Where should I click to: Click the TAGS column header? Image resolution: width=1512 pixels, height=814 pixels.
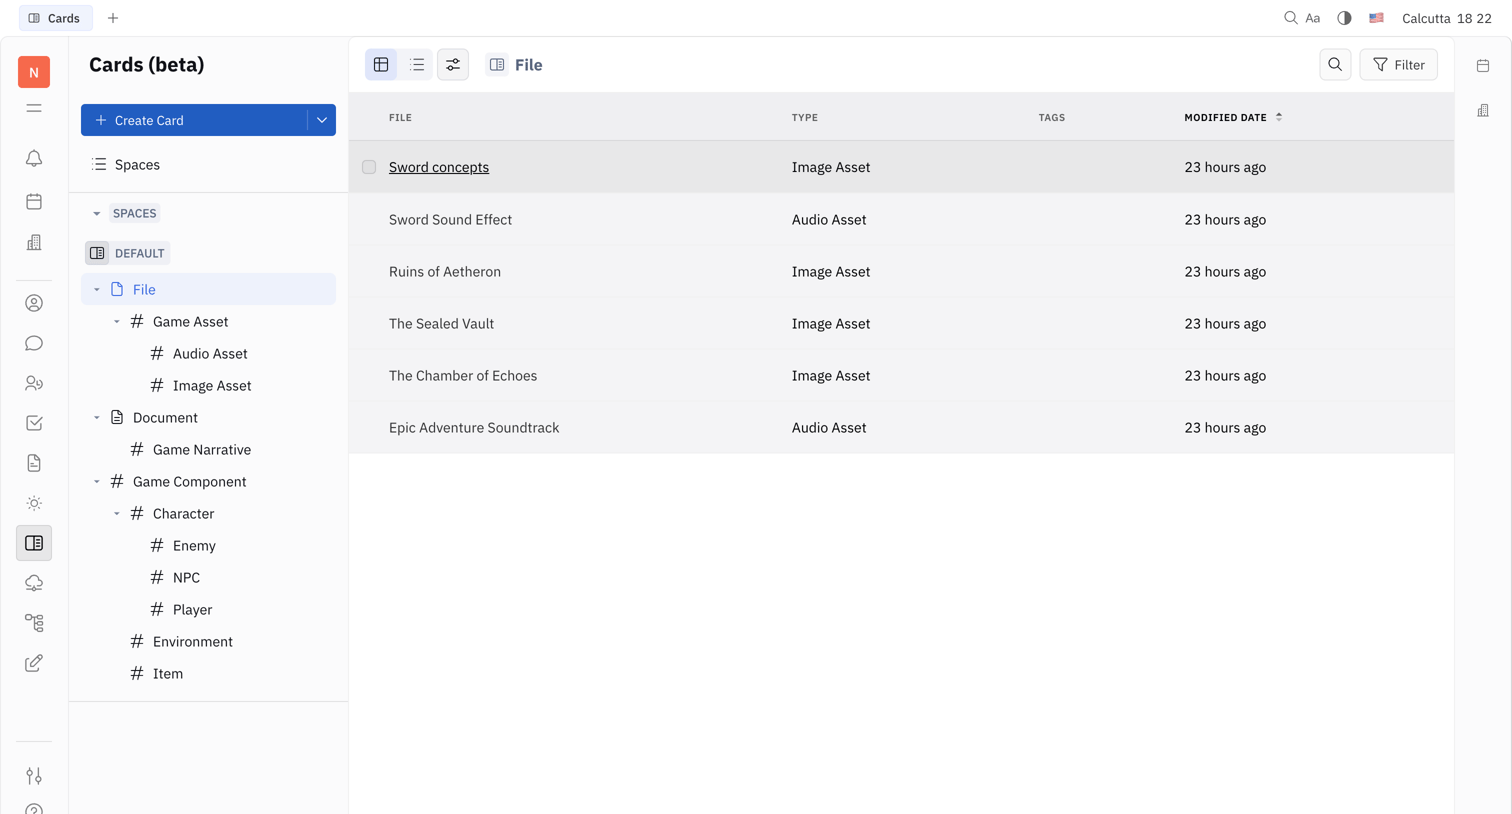(x=1051, y=117)
